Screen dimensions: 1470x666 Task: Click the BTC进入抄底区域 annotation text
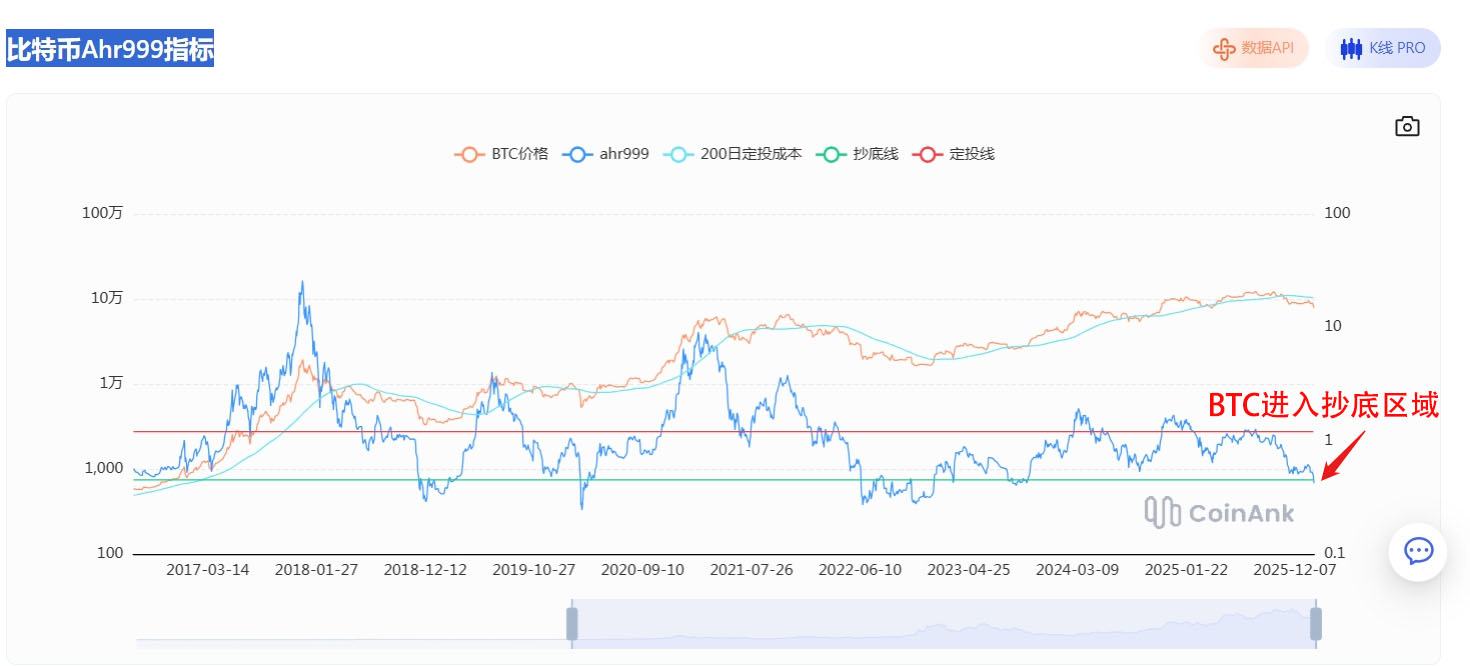click(1323, 405)
